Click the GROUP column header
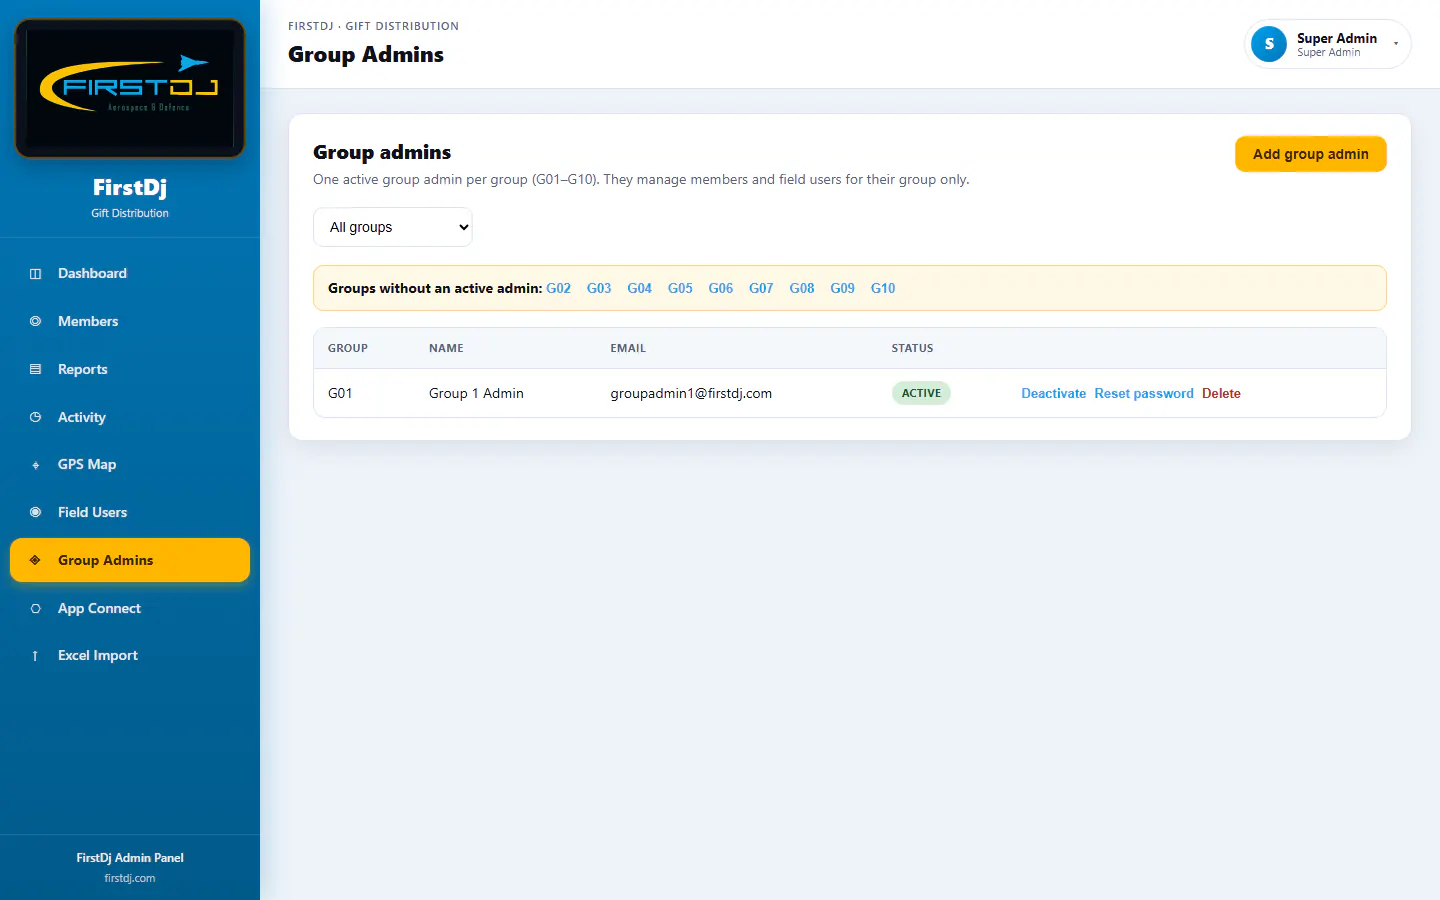 pos(348,349)
